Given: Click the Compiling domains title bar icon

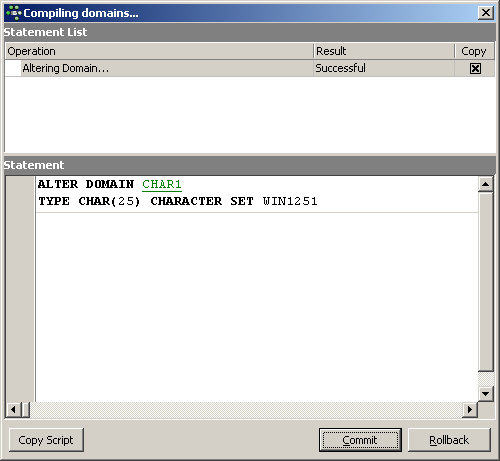Looking at the screenshot, I should (14, 13).
